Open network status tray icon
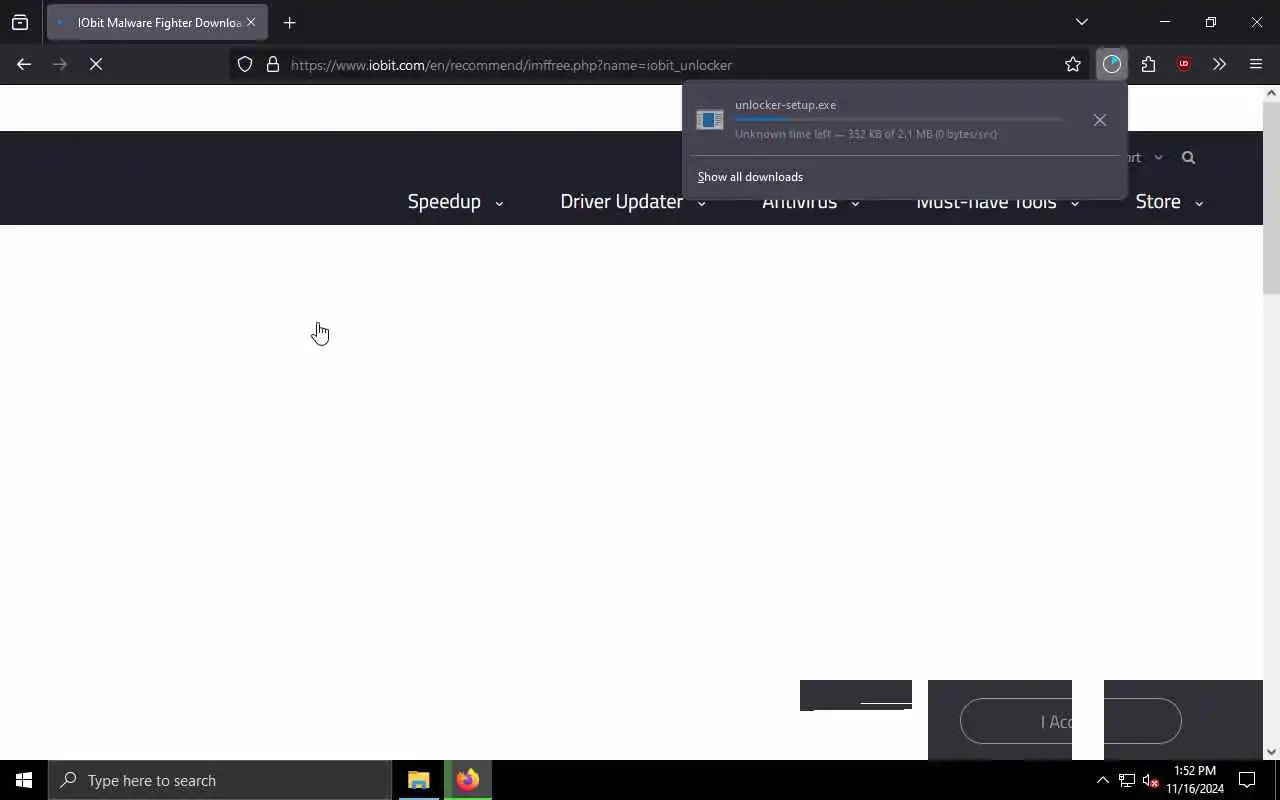This screenshot has height=800, width=1280. (1127, 780)
